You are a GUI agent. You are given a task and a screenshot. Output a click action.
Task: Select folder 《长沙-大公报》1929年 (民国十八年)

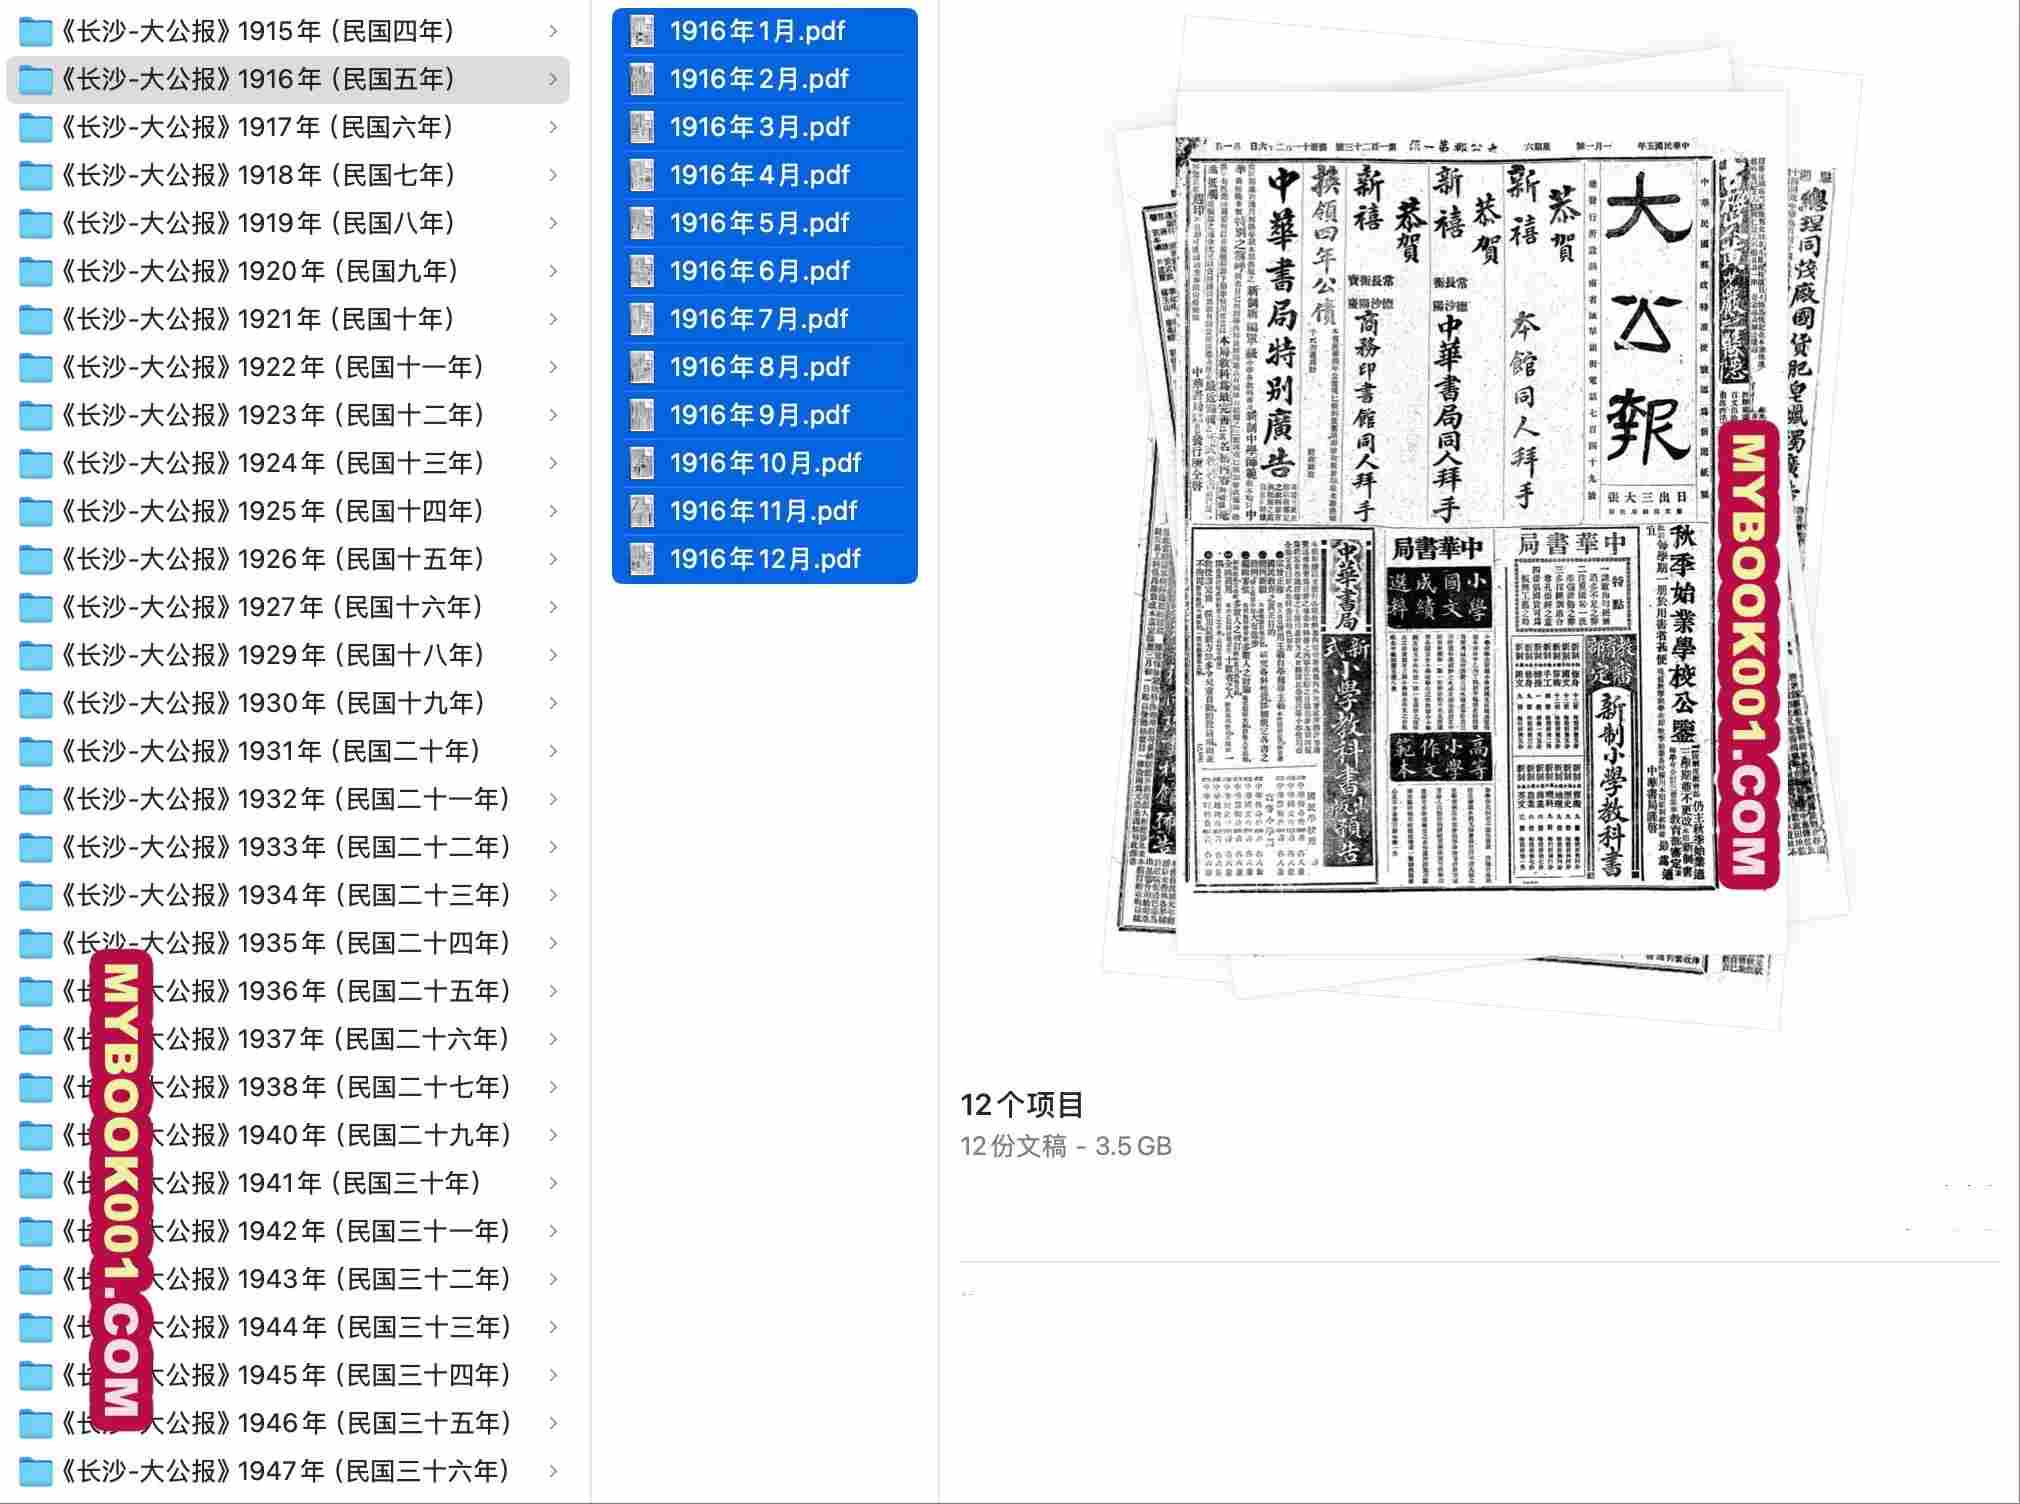(x=288, y=656)
